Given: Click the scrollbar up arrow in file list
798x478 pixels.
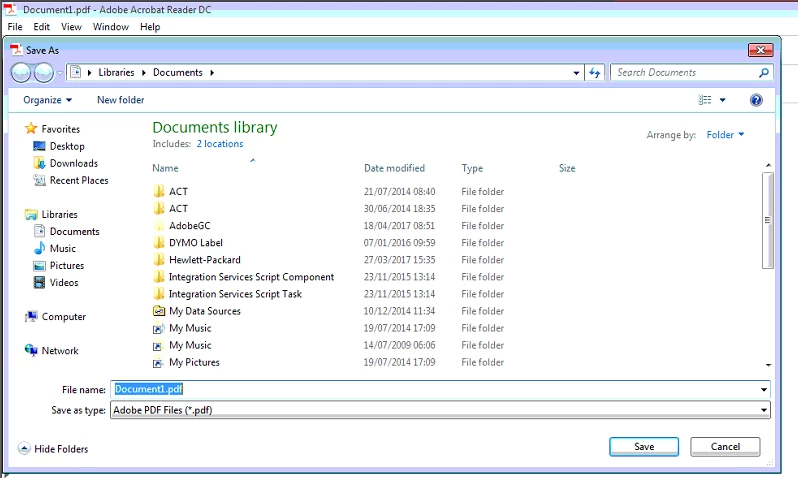Looking at the screenshot, I should (768, 165).
